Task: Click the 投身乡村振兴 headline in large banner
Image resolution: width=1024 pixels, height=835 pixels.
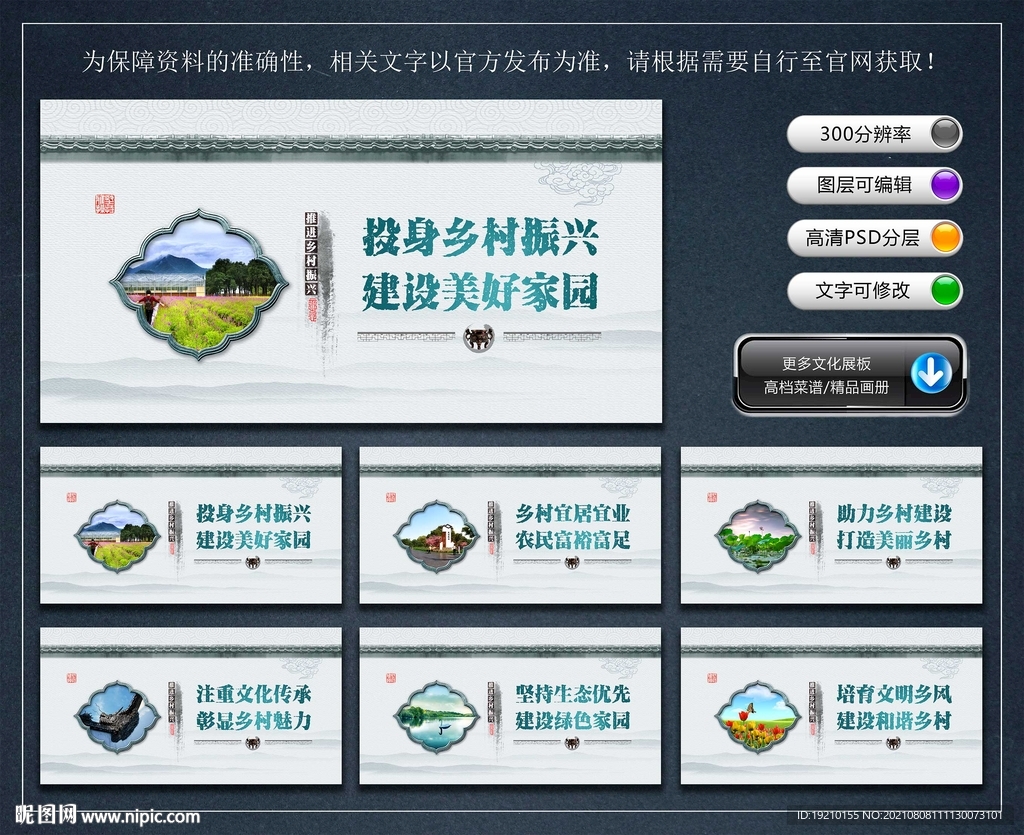Action: (x=480, y=237)
